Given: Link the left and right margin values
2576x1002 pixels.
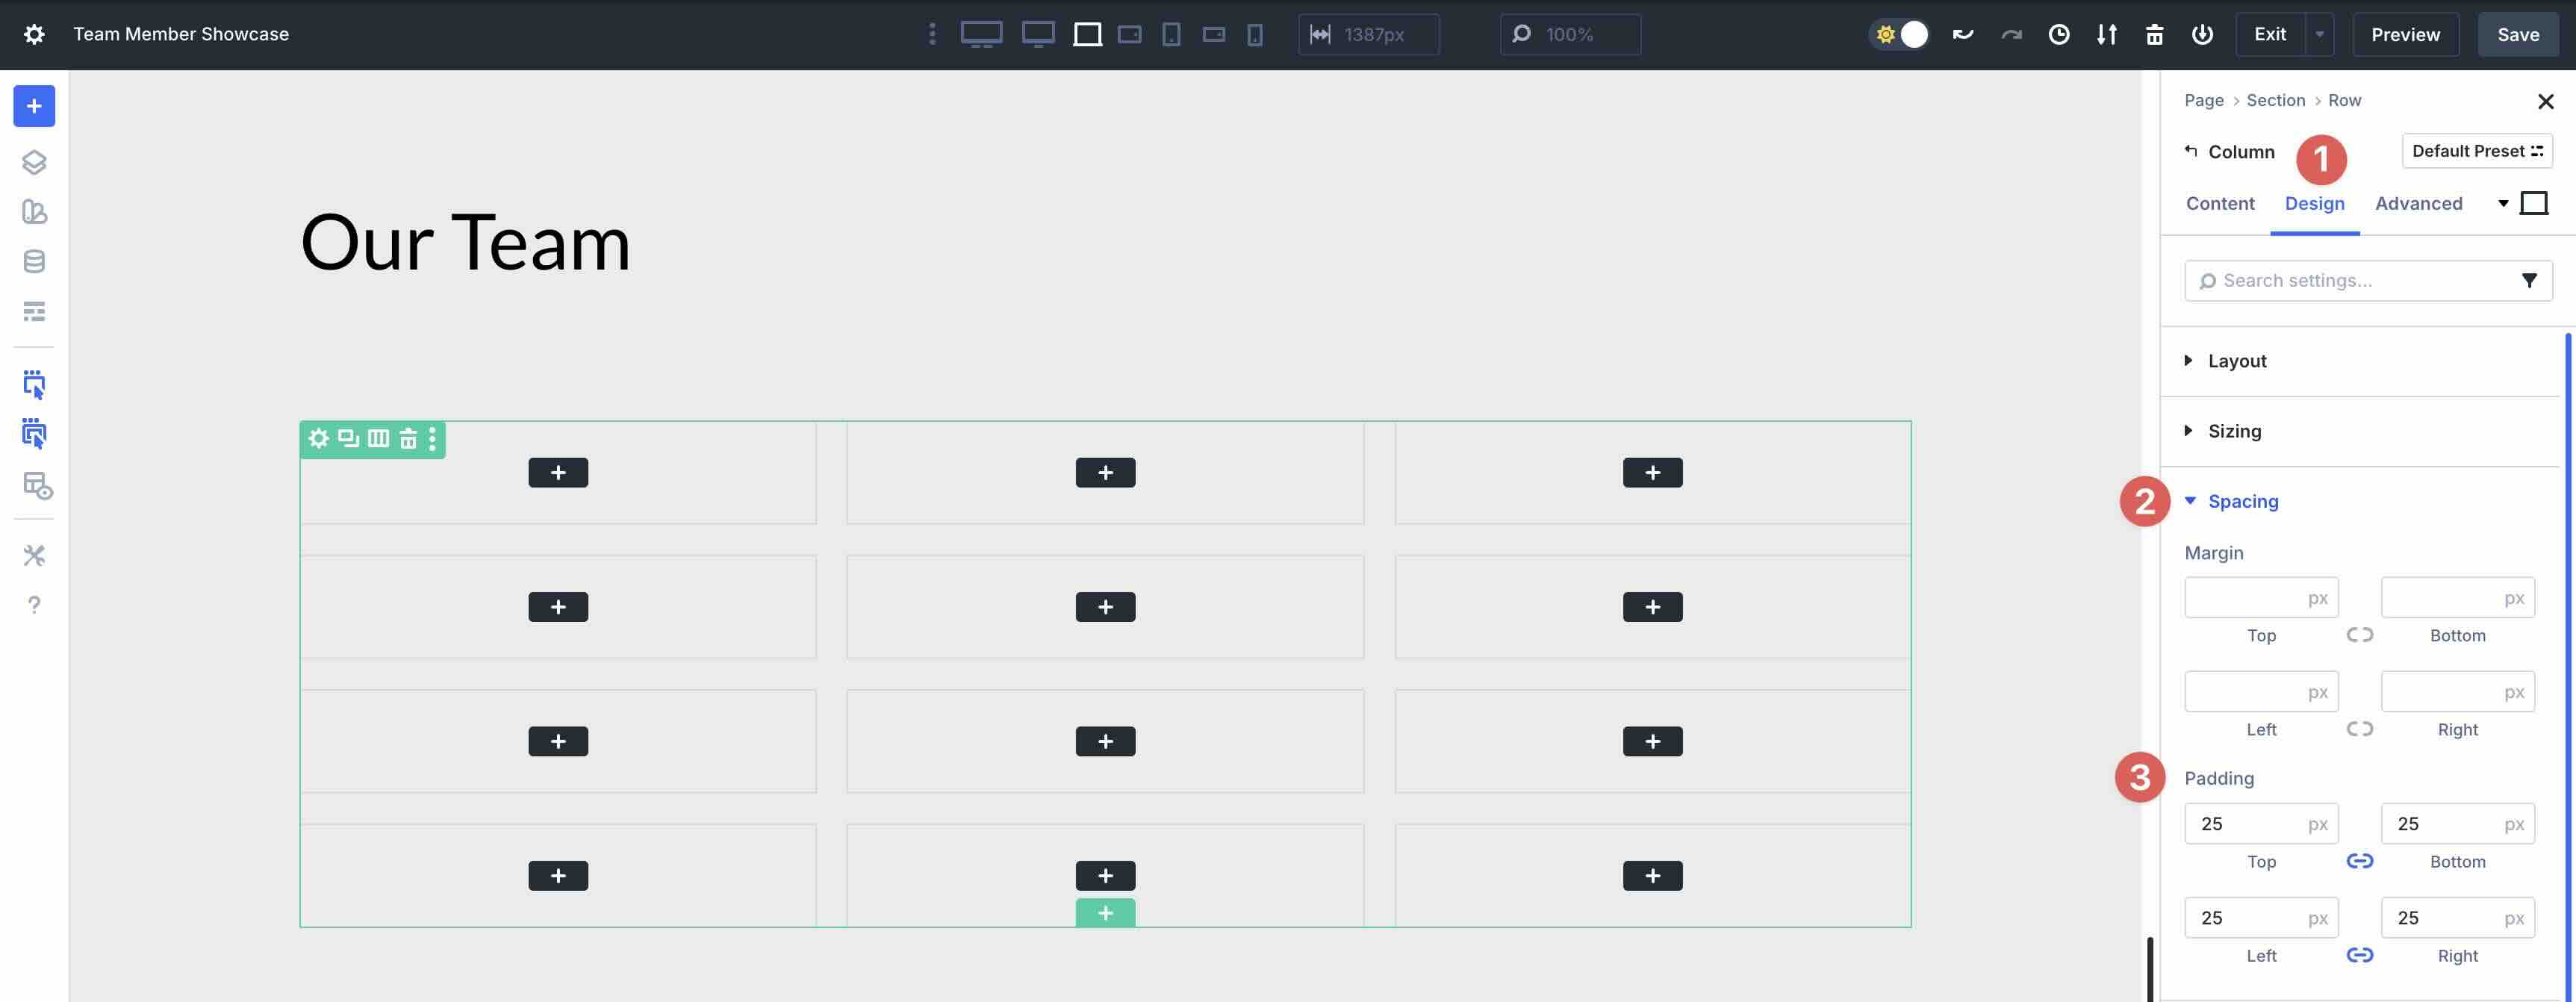Looking at the screenshot, I should coord(2360,729).
